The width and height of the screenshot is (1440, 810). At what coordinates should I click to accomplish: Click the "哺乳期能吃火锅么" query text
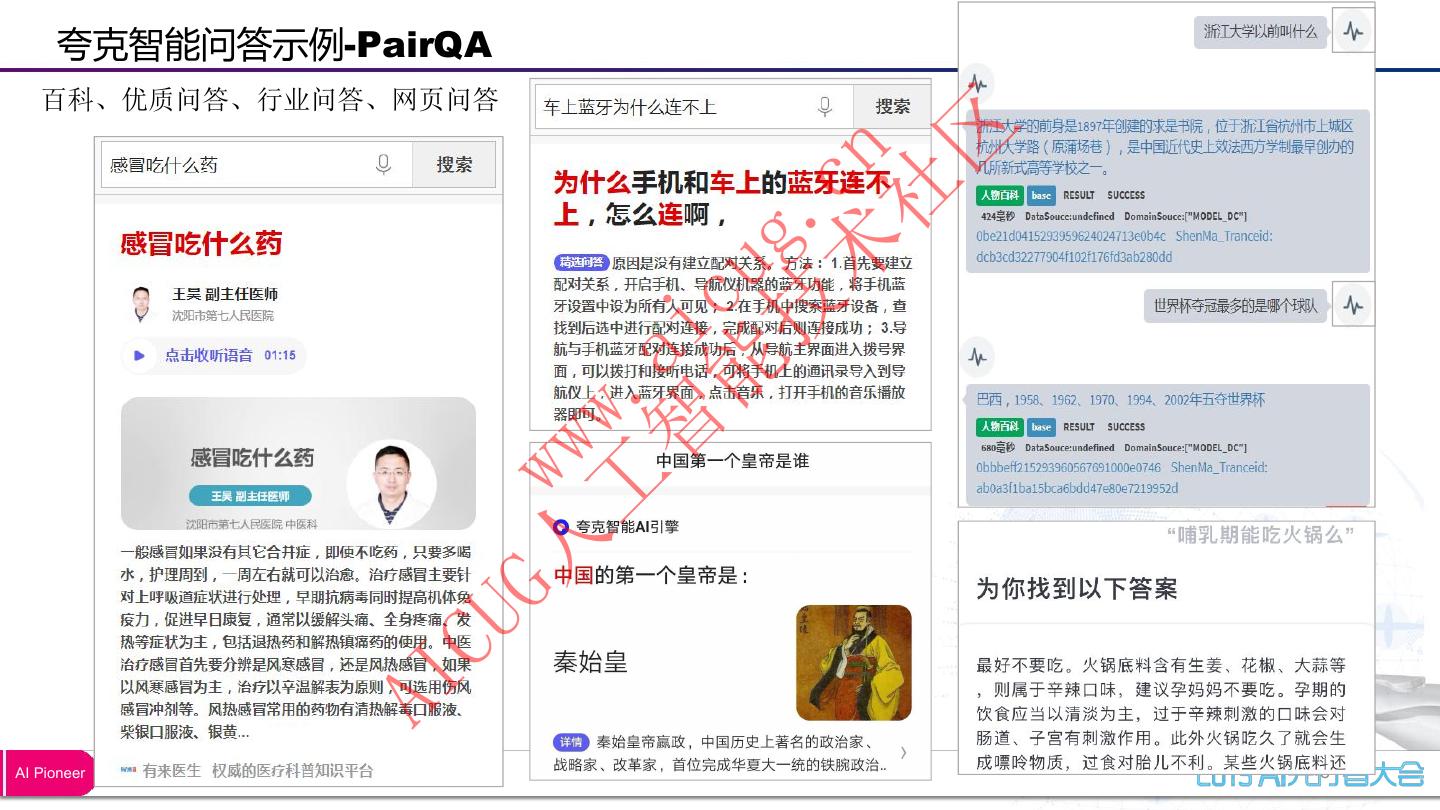pyautogui.click(x=1260, y=535)
